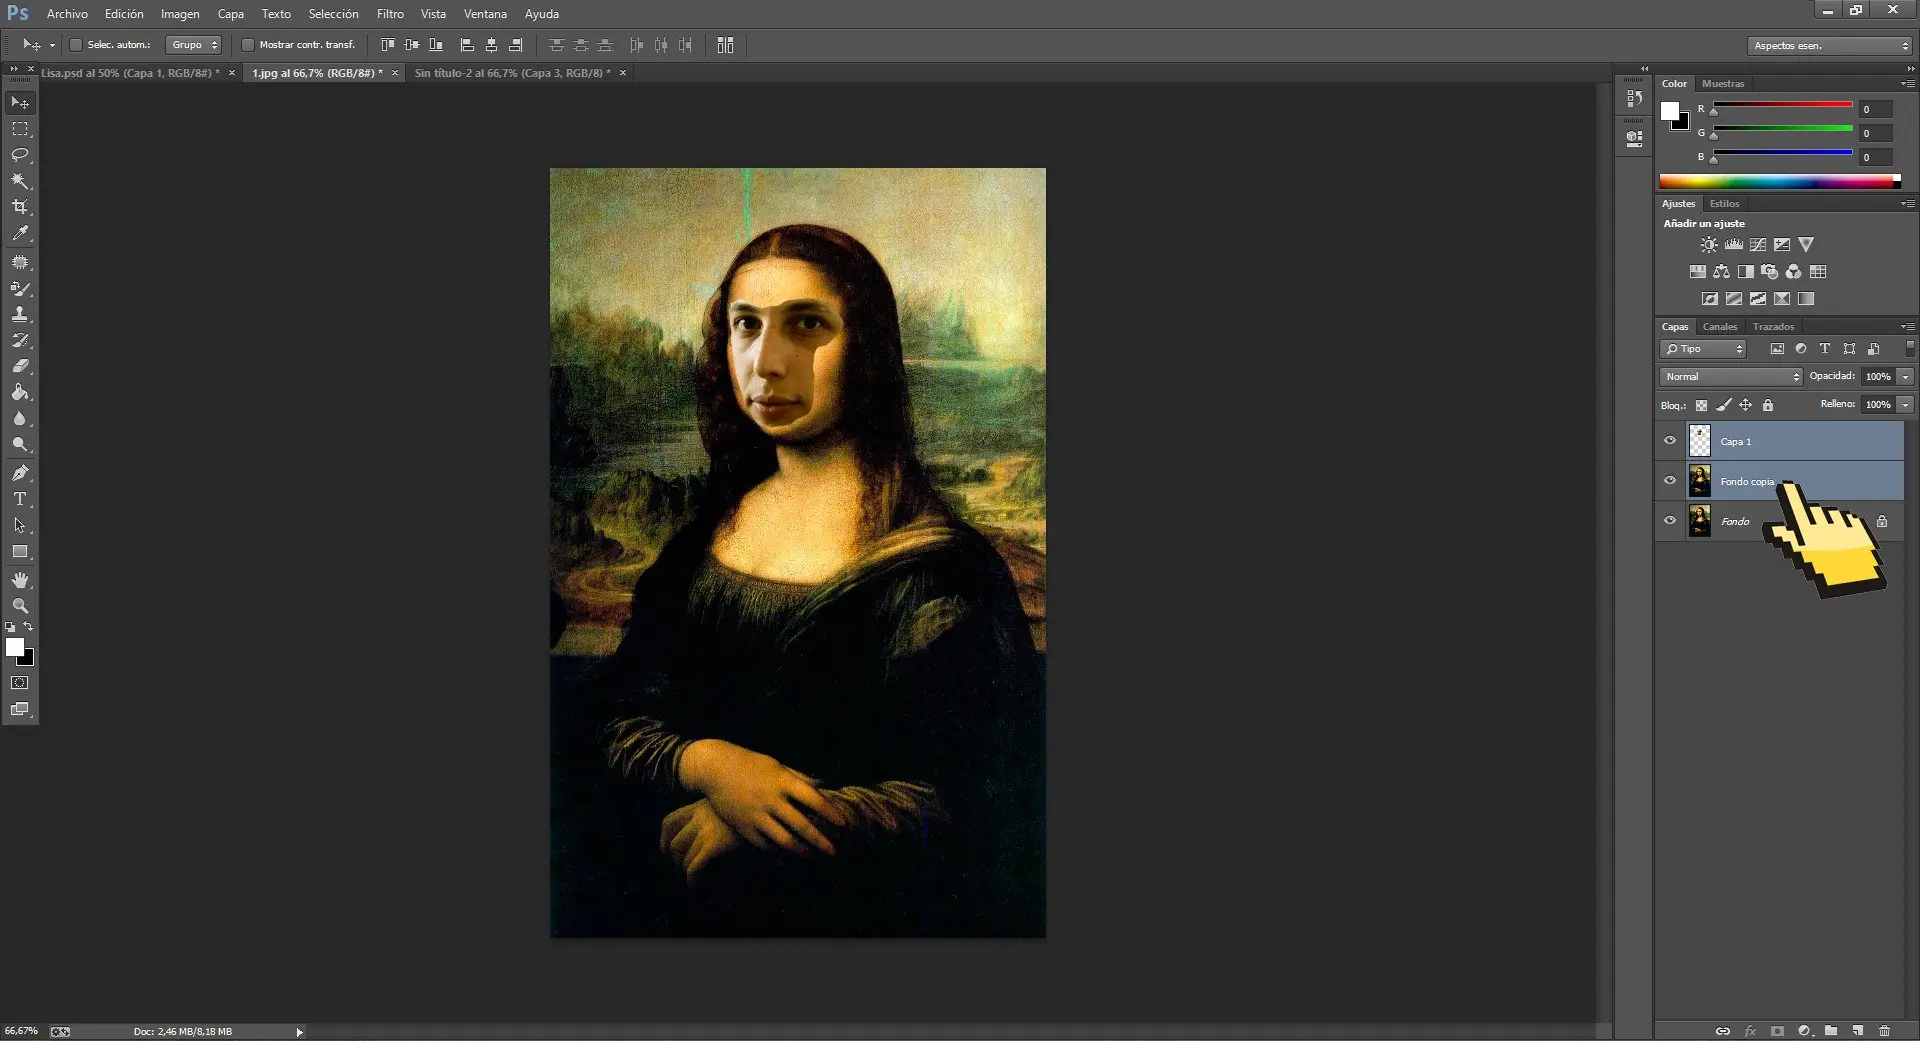Image resolution: width=1920 pixels, height=1041 pixels.
Task: Hide the Fondo copia layer
Action: 1669,481
